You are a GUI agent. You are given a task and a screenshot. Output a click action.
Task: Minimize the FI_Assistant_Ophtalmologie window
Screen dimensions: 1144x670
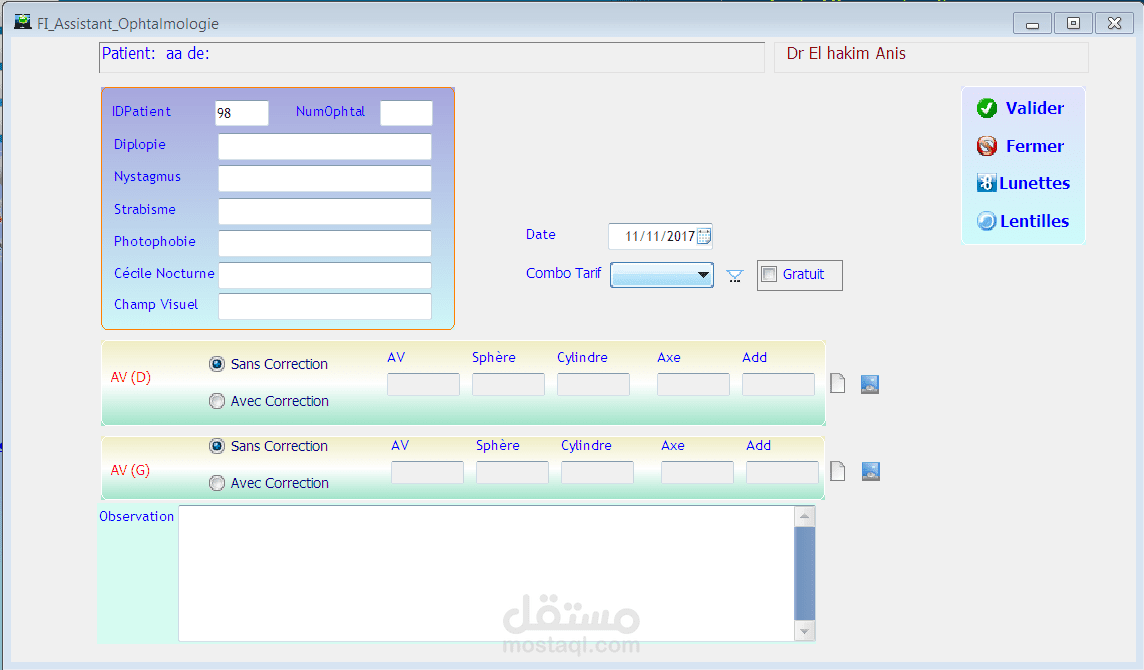coord(1032,23)
